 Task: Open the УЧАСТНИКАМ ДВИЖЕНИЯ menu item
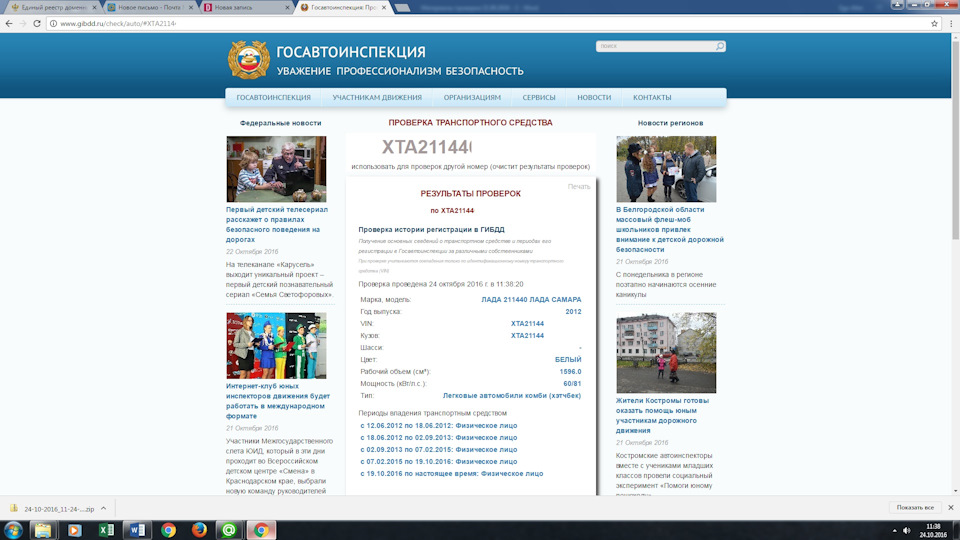[x=377, y=97]
